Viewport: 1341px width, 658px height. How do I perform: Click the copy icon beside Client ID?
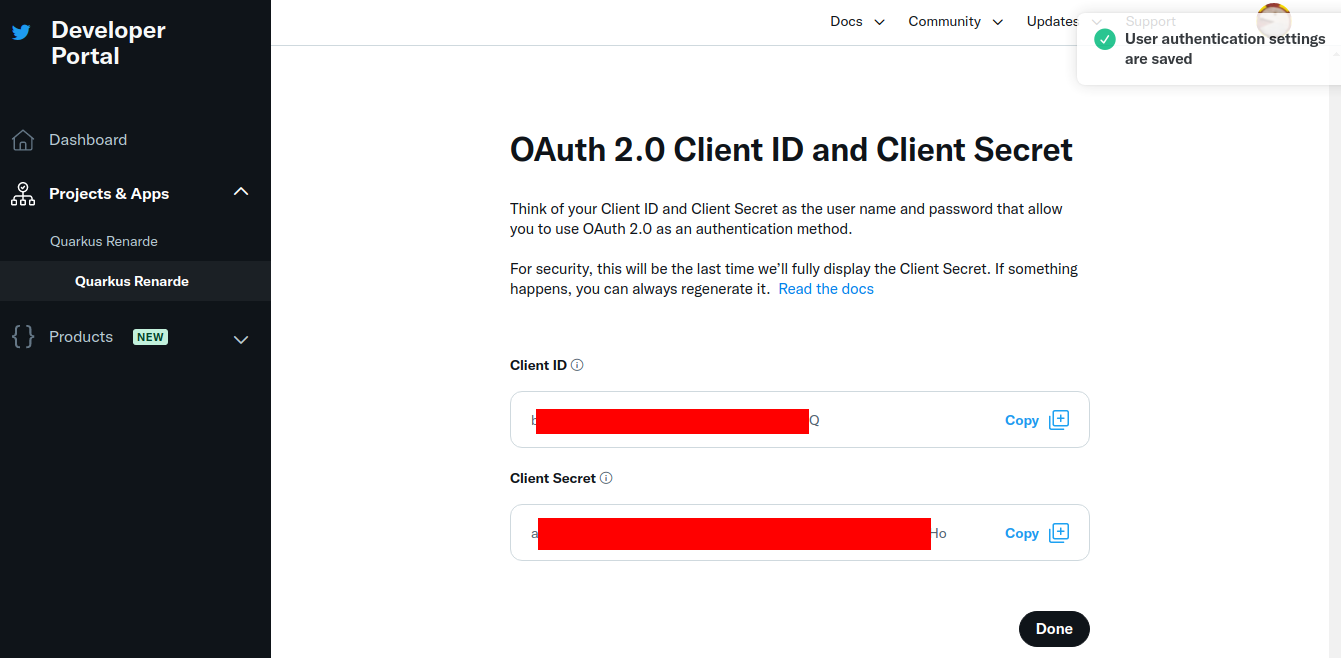1059,420
